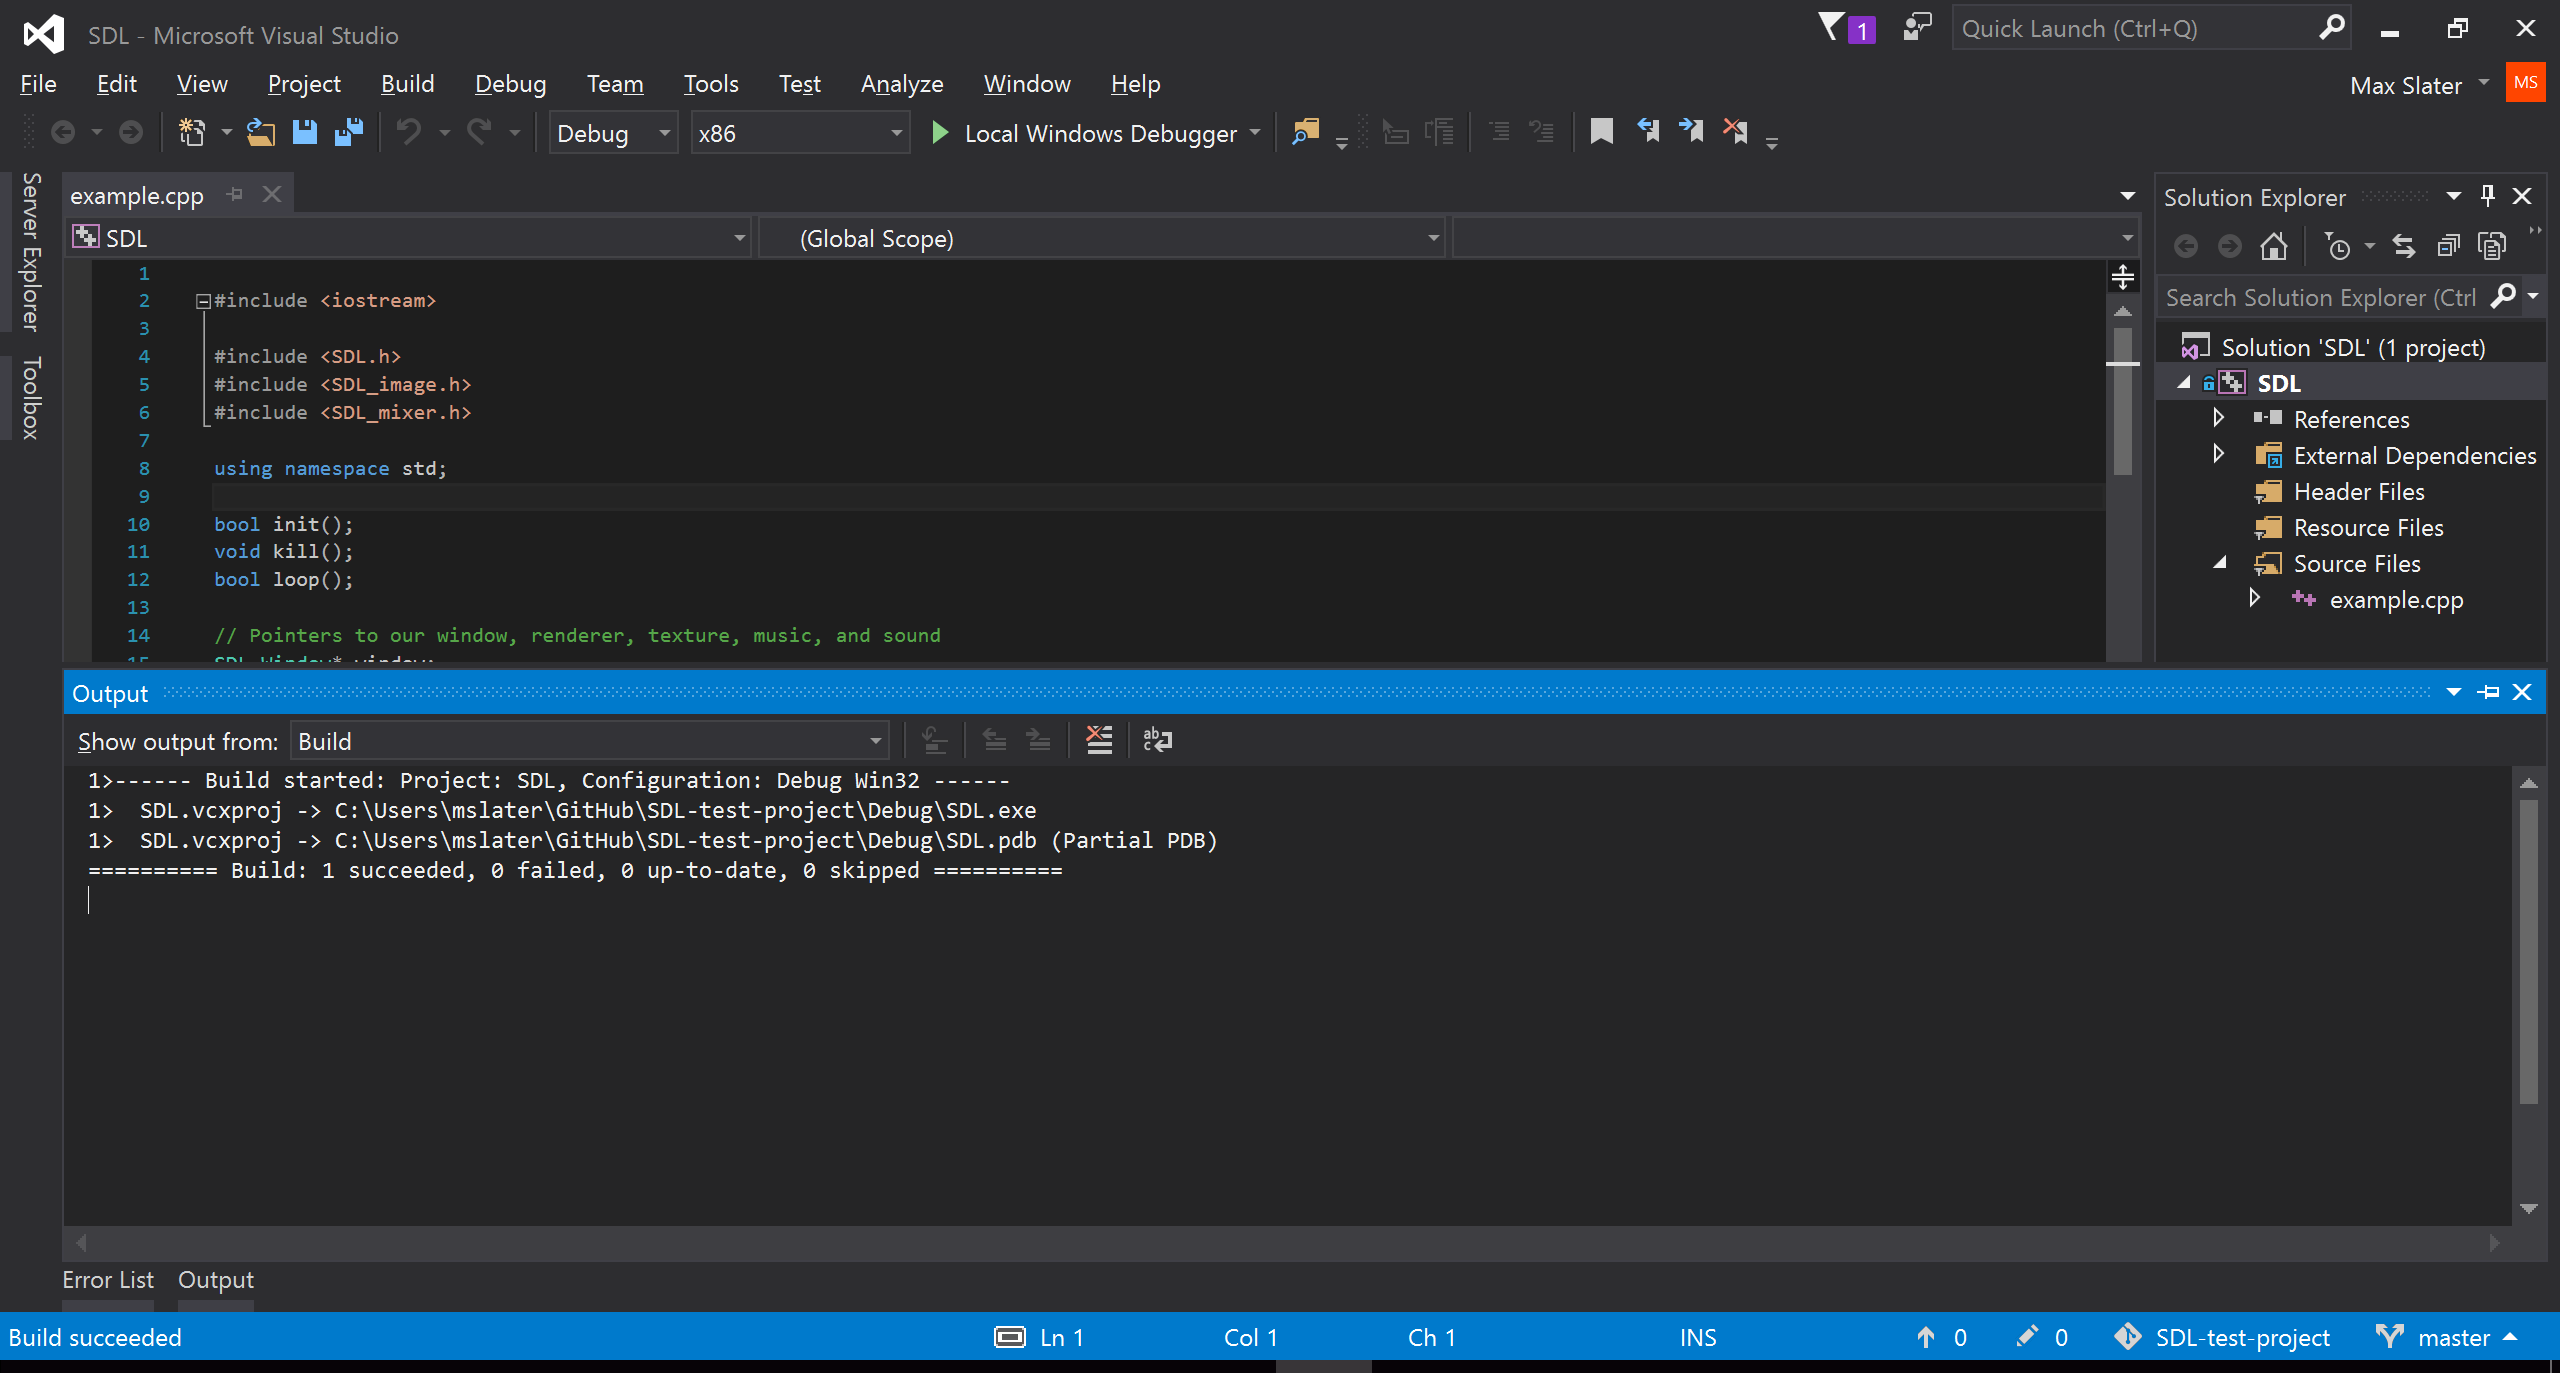Screen dimensions: 2560x1373
Task: Close the example.cpp tab
Action: coord(272,194)
